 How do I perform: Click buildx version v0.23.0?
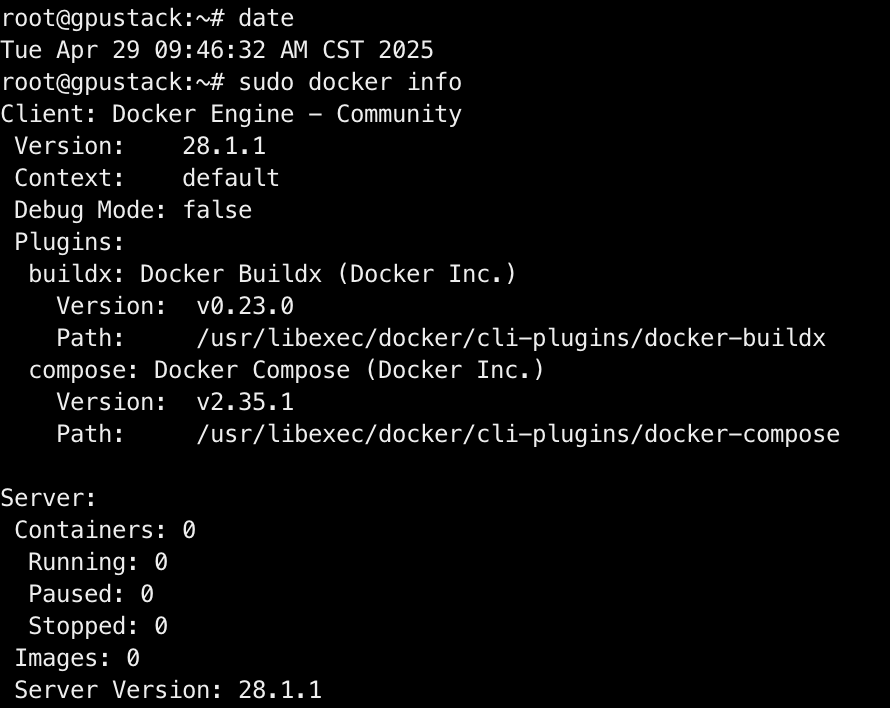245,306
